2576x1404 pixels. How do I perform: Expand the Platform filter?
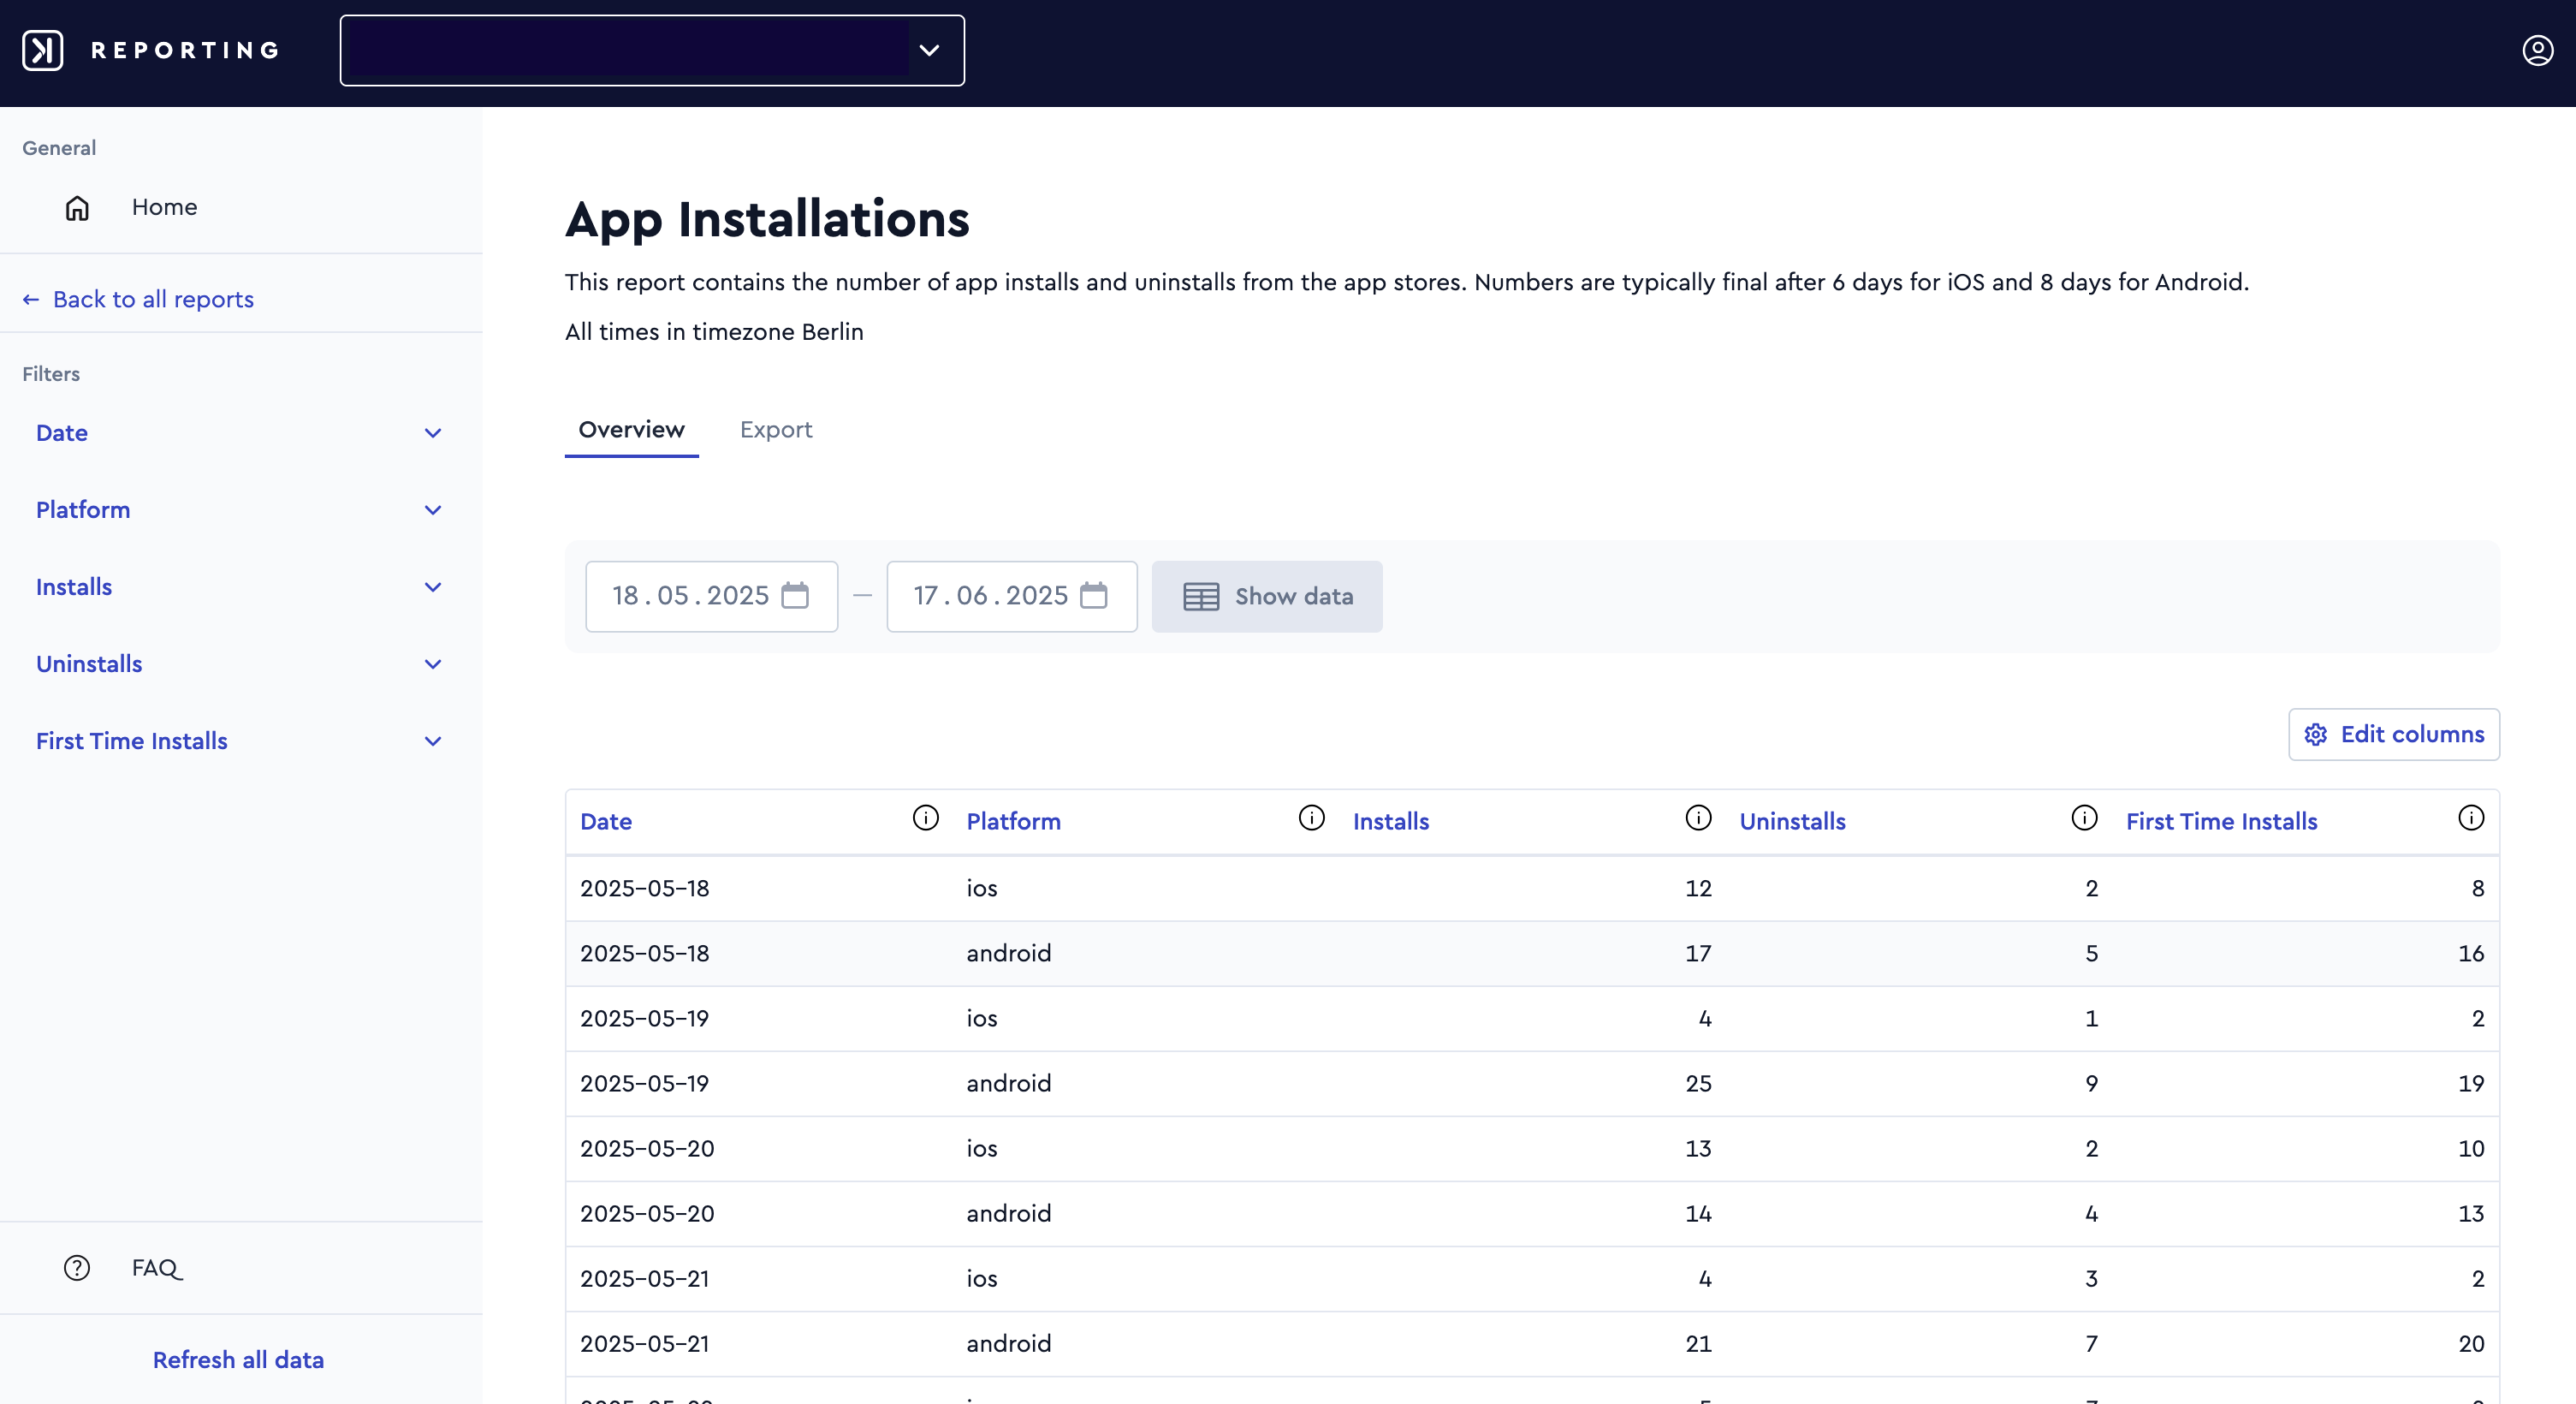coord(240,510)
